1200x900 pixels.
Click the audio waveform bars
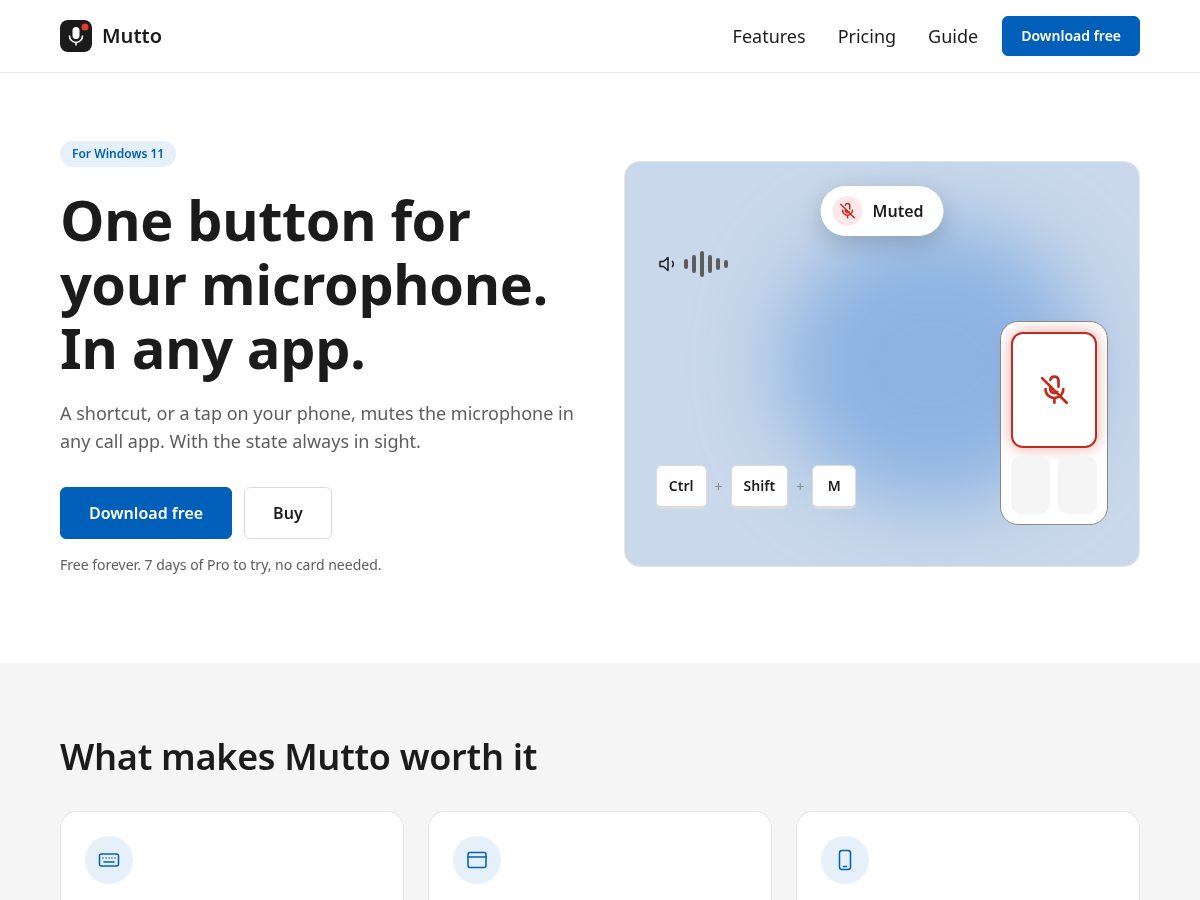[x=706, y=264]
